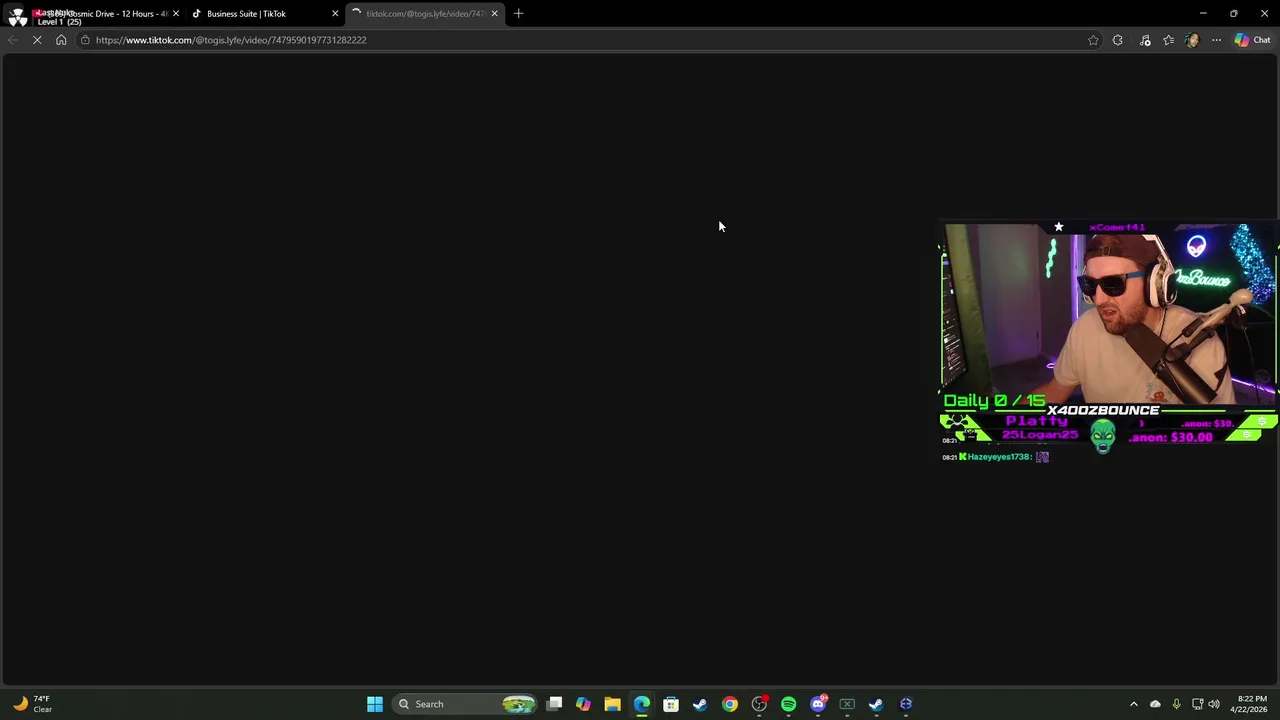Open the media control music icon
The width and height of the screenshot is (1280, 720).
(x=1145, y=40)
